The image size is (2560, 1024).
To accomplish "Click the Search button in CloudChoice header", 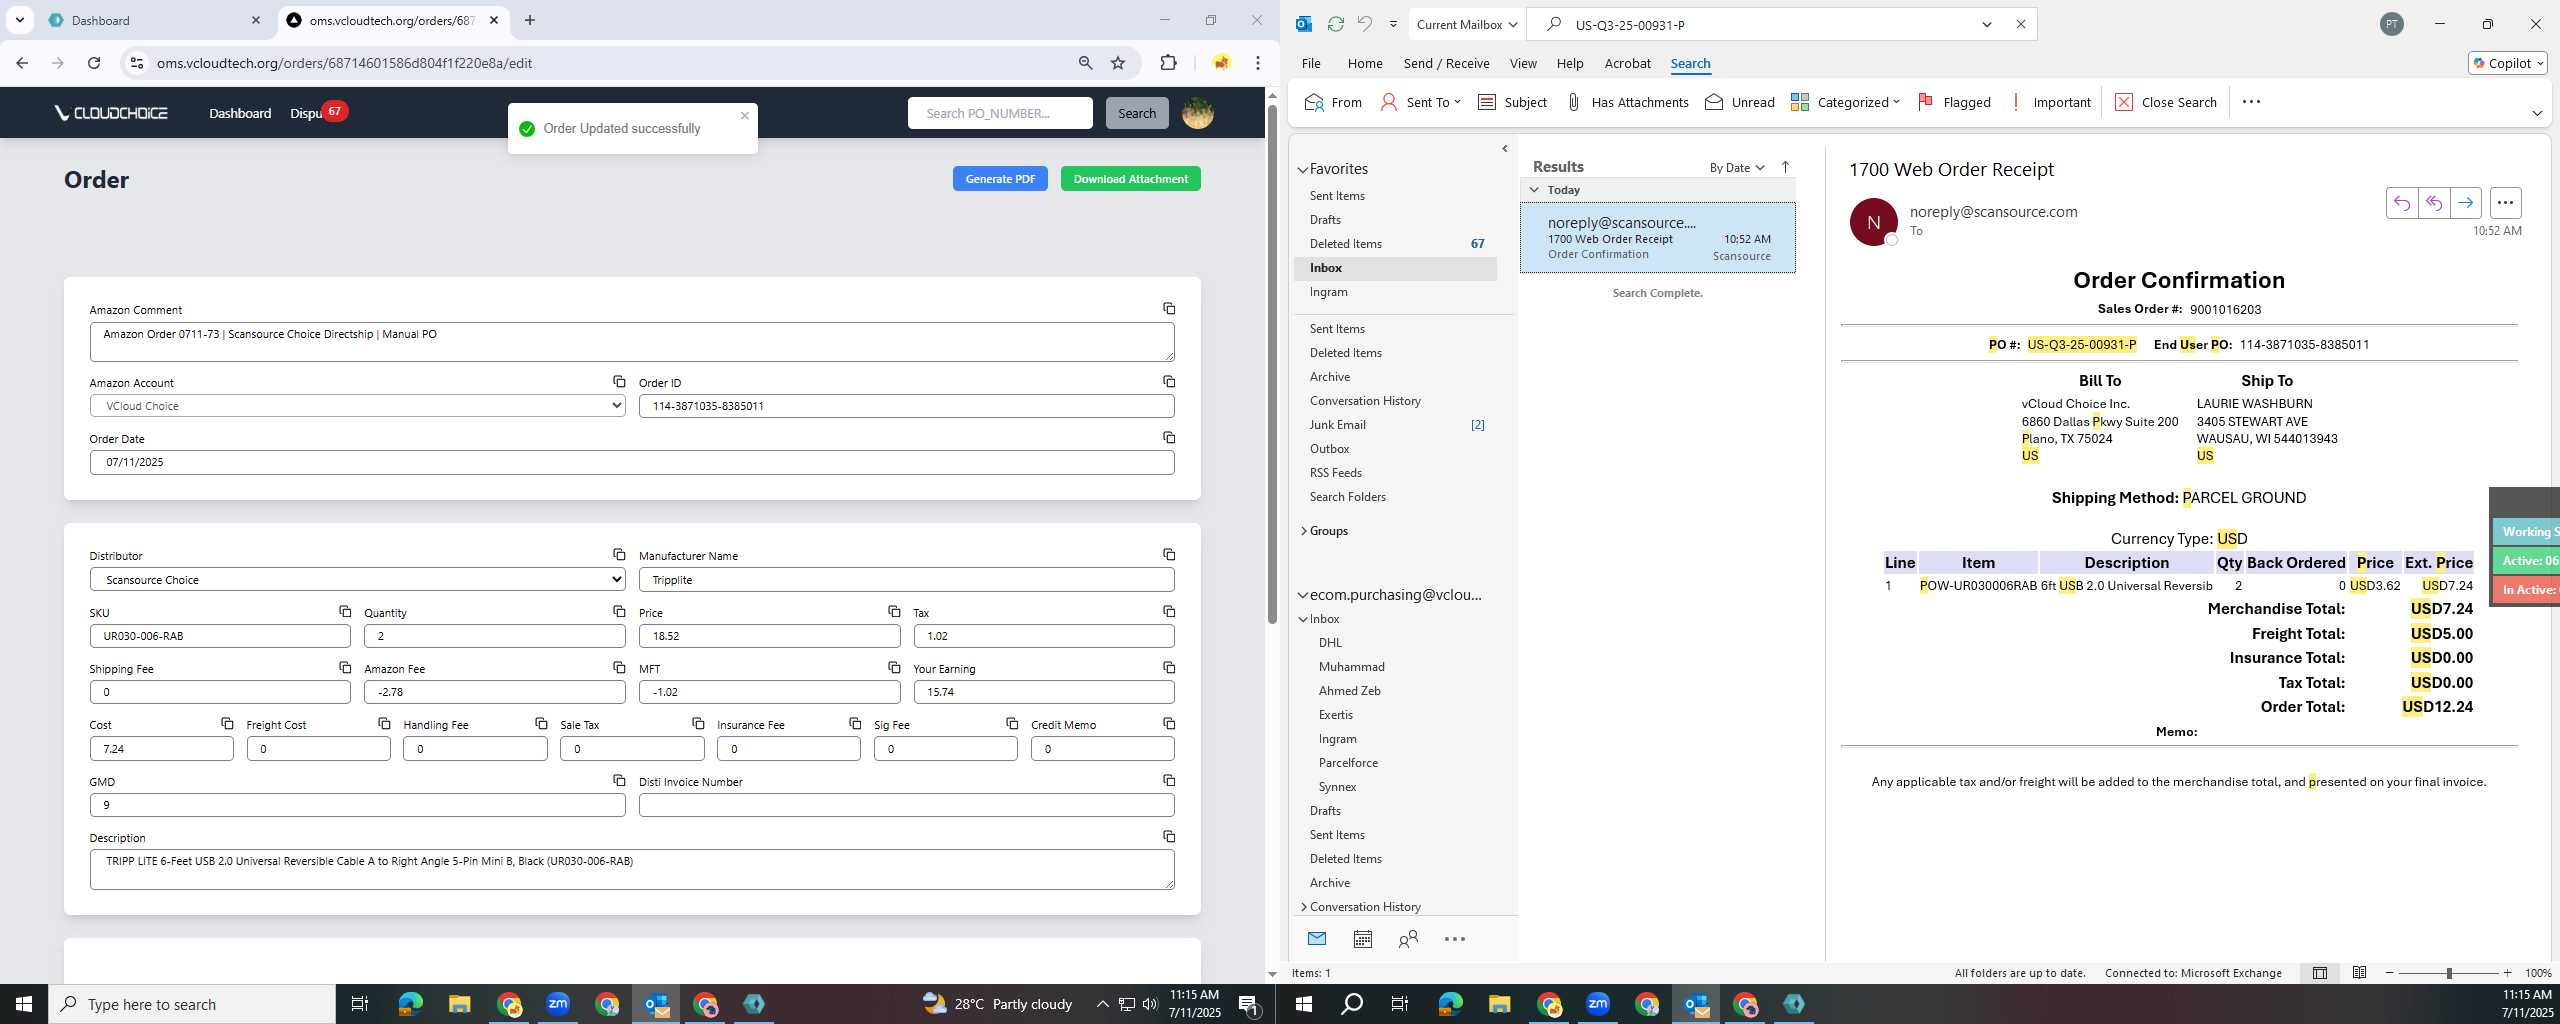I will [1136, 113].
